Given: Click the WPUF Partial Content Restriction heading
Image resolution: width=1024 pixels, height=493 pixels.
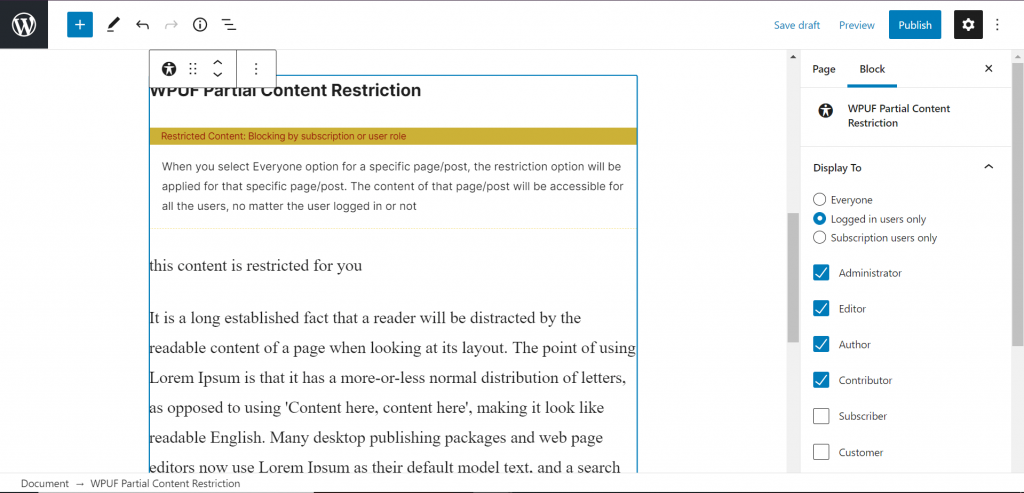Looking at the screenshot, I should click(285, 90).
